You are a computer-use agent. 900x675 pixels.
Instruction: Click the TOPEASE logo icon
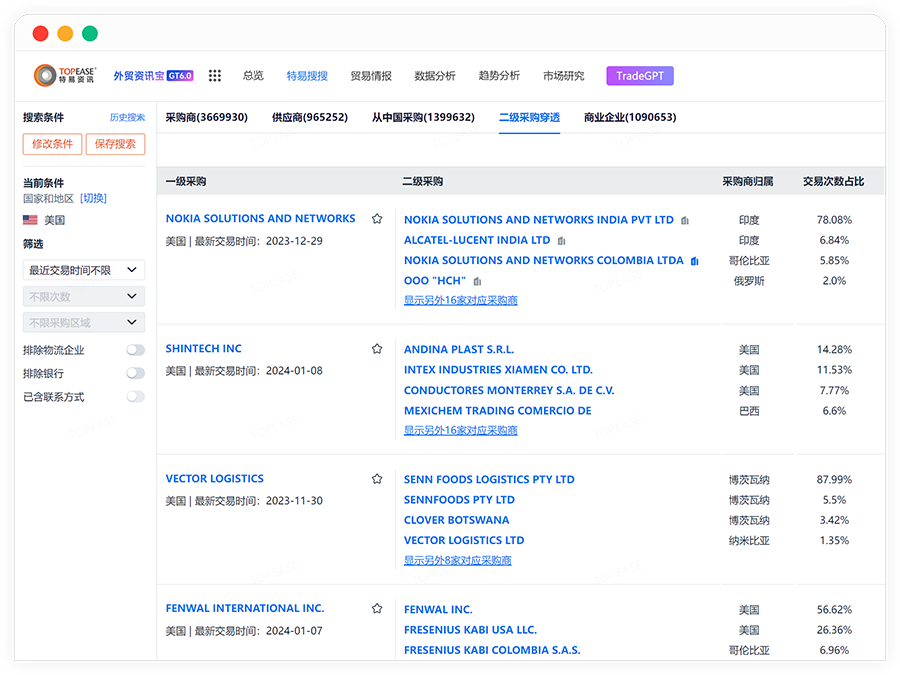pos(45,76)
